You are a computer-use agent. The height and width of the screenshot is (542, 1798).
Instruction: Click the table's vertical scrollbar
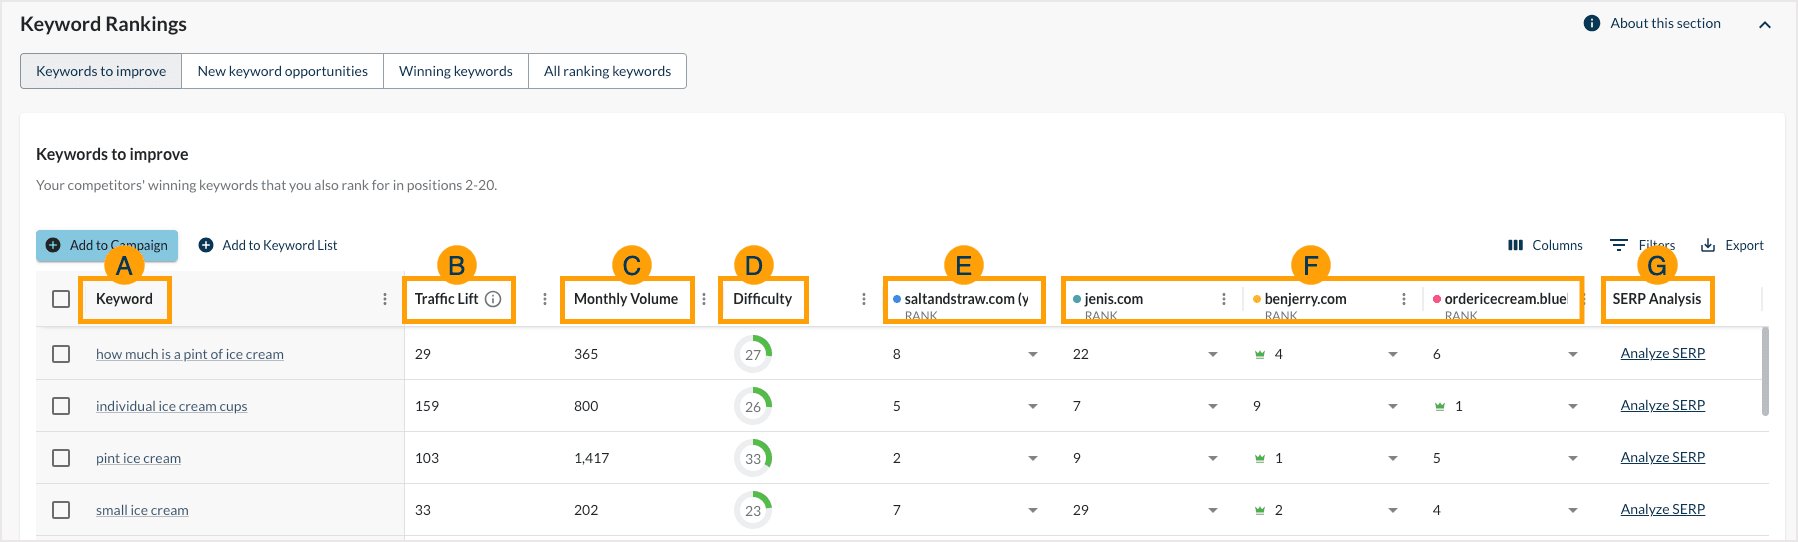[x=1765, y=370]
